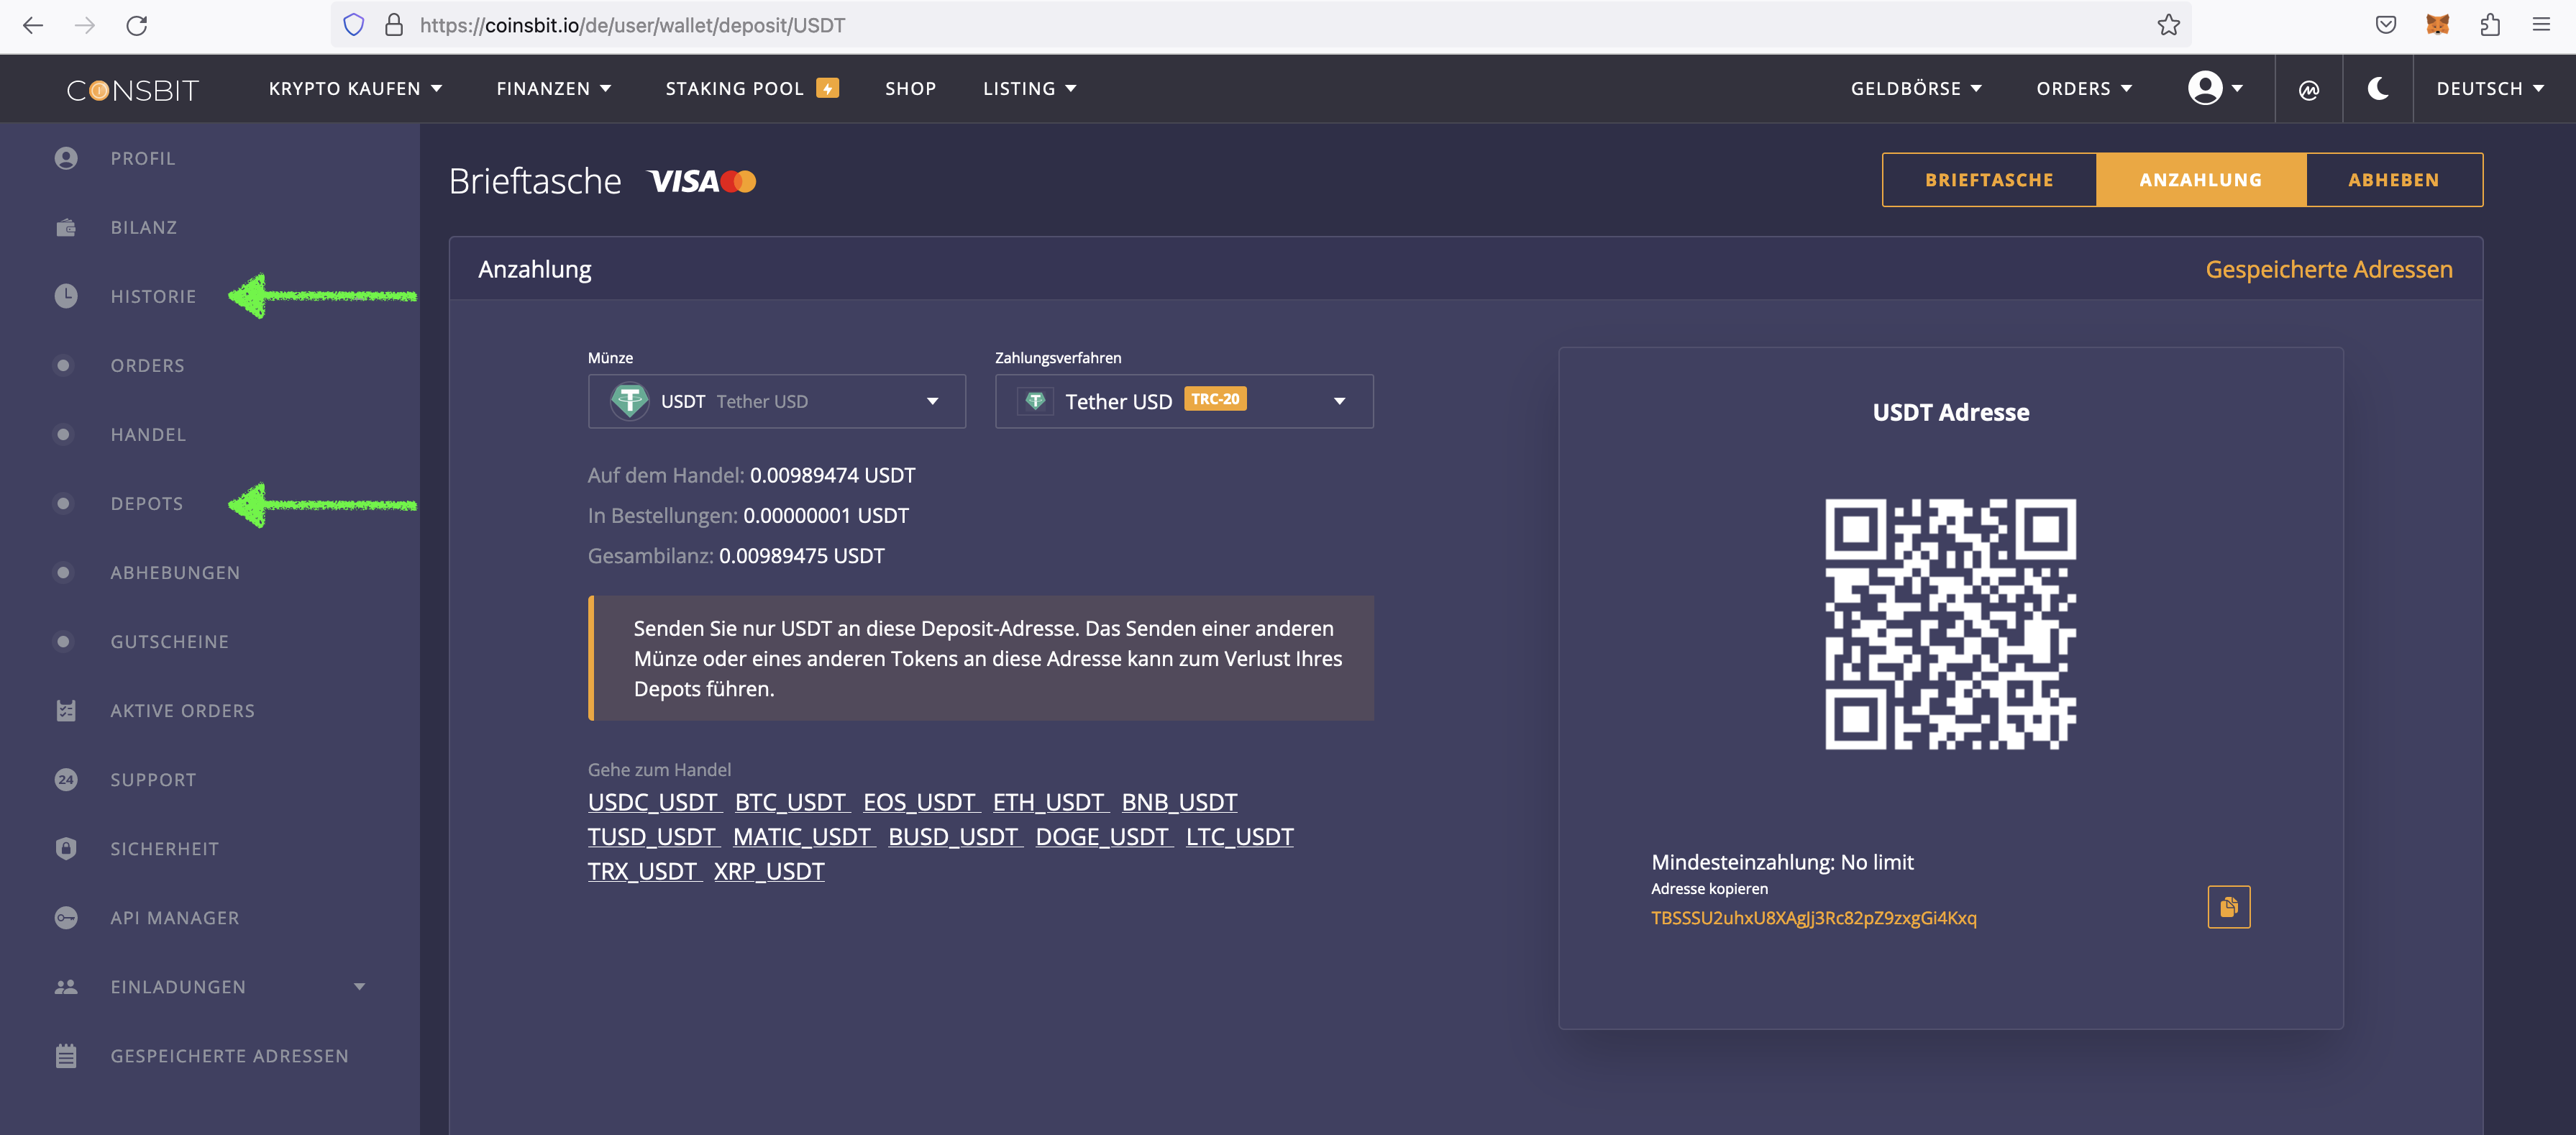The image size is (2576, 1135).
Task: Click the Support 24 icon in sidebar
Action: [66, 779]
